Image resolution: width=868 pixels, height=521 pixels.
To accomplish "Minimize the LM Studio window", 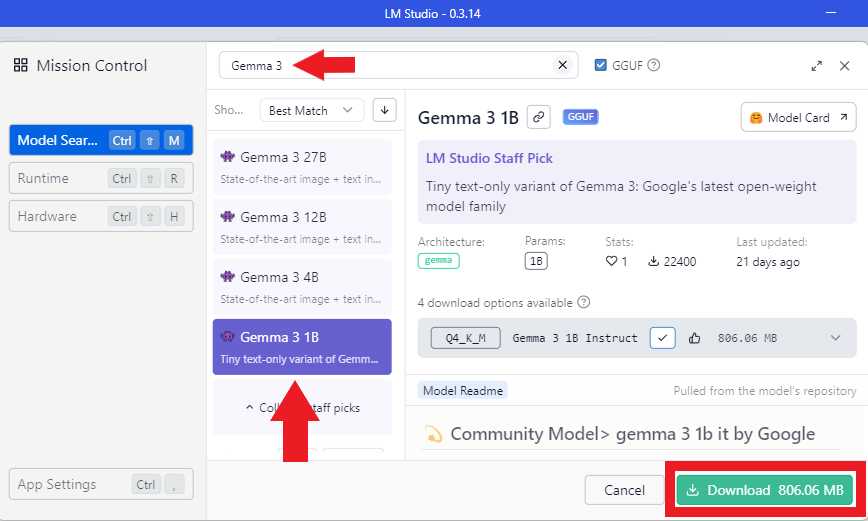I will click(x=831, y=13).
